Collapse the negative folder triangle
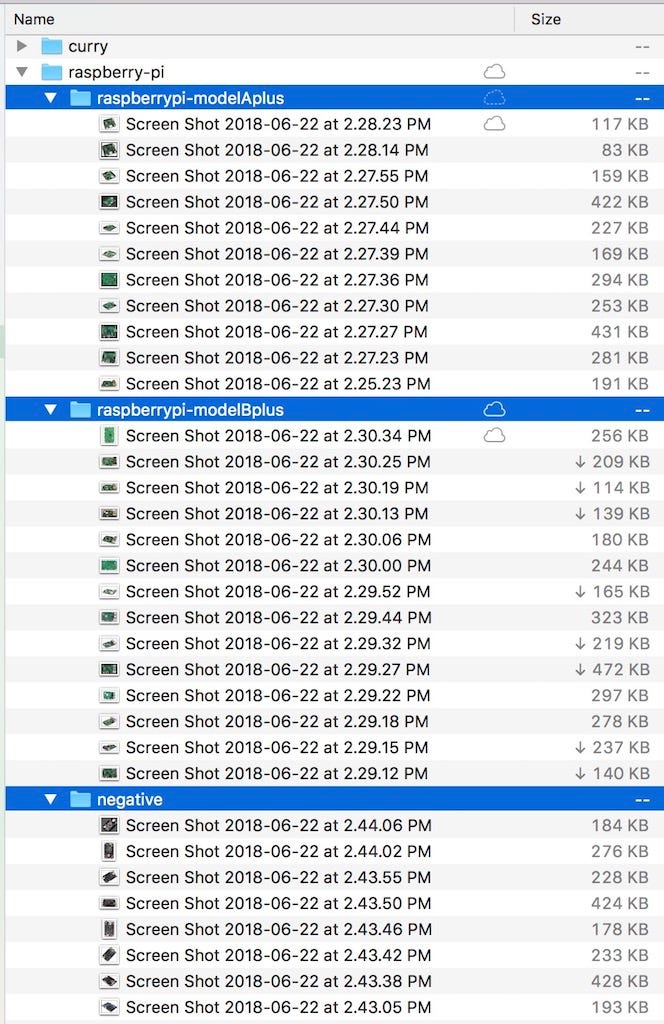Viewport: 664px width, 1024px height. point(50,799)
